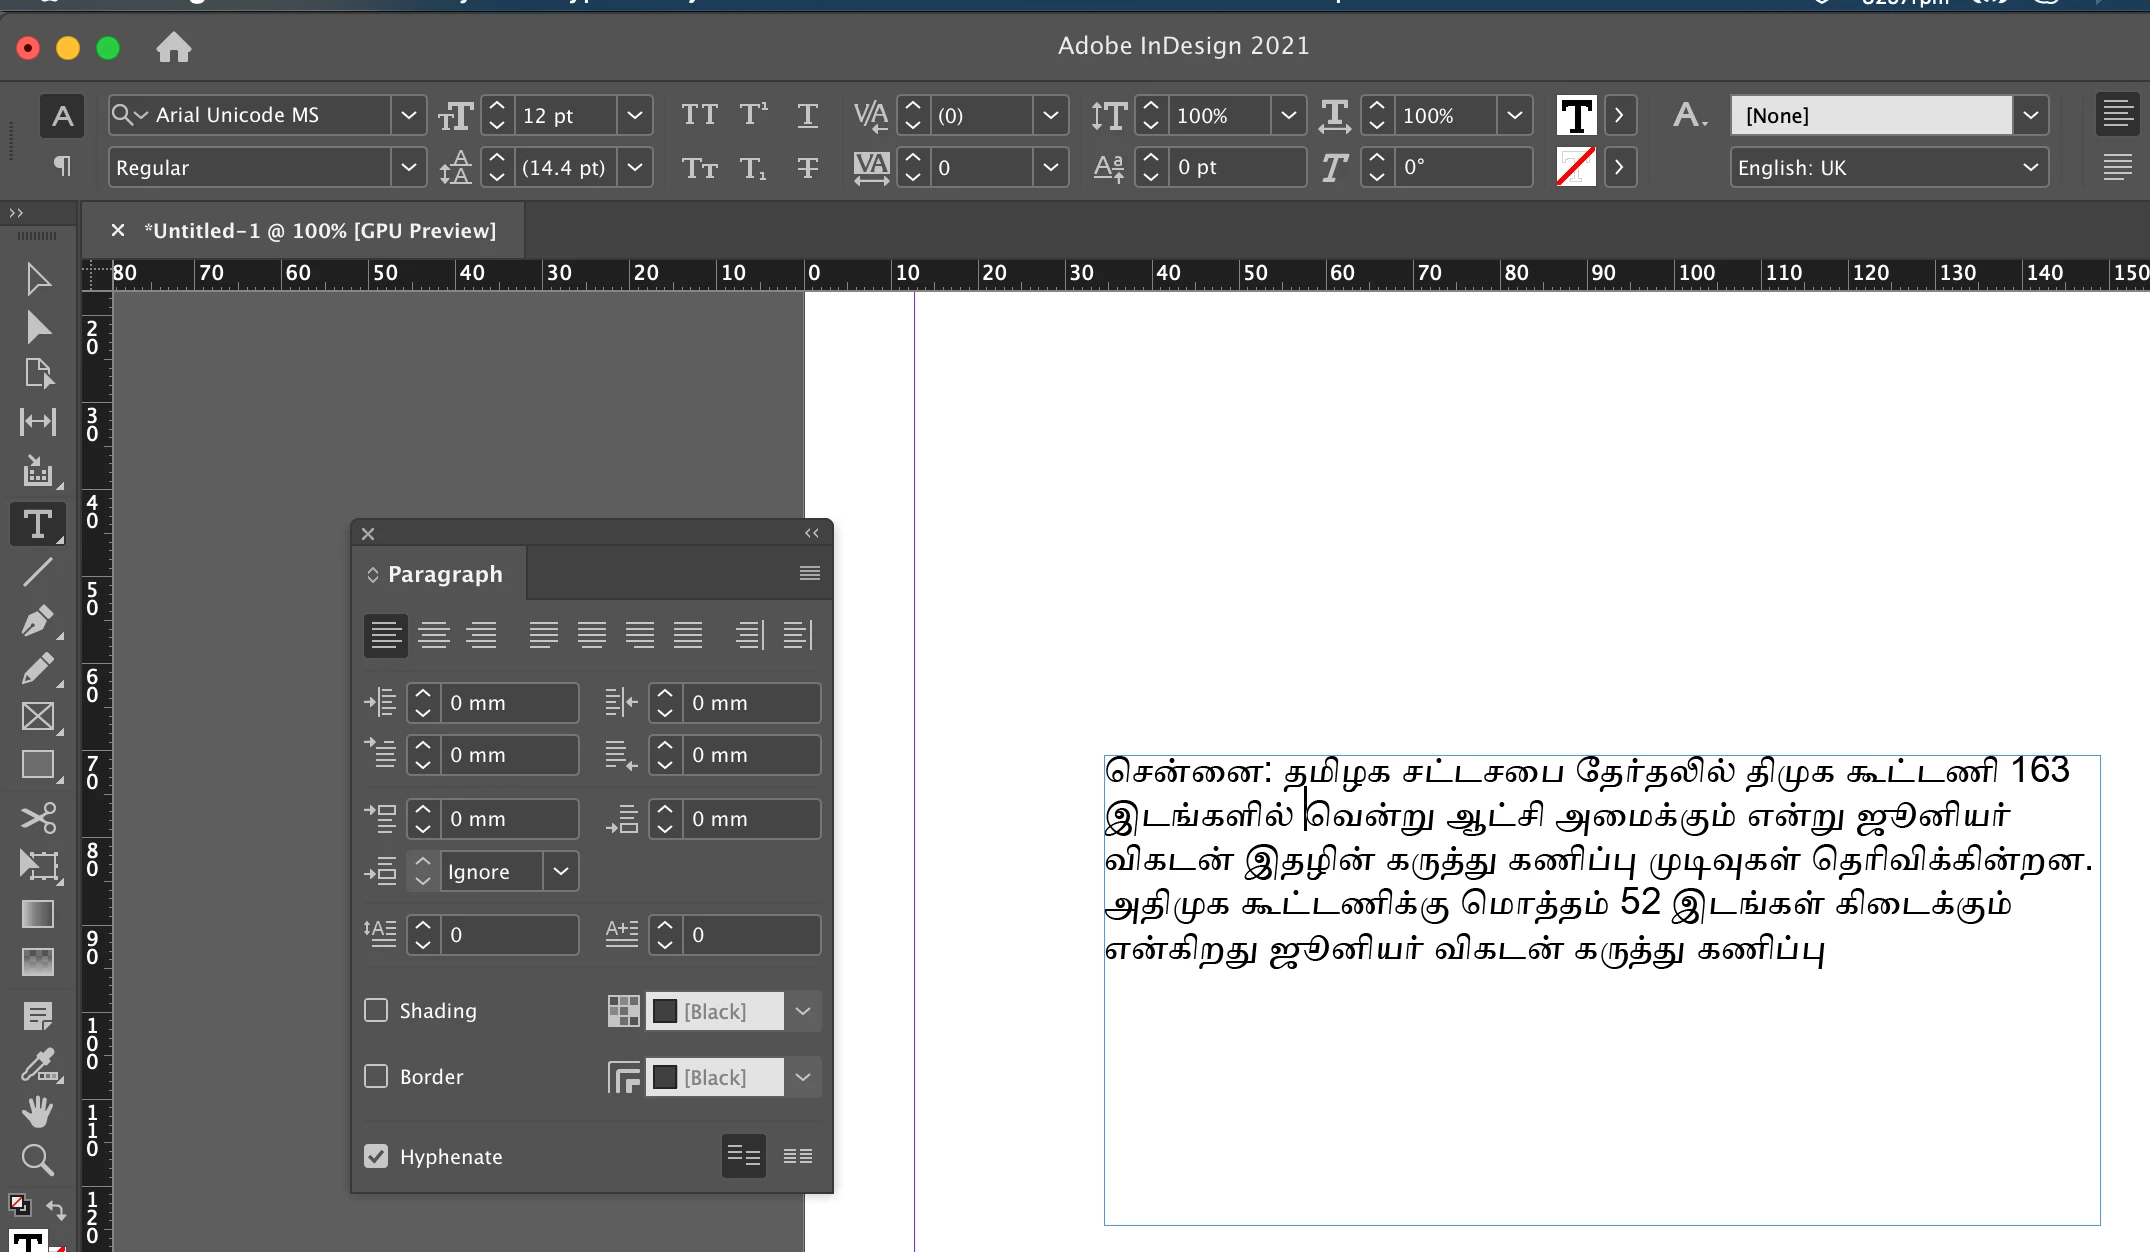Select the Pen tool
This screenshot has height=1252, width=2150.
37,621
